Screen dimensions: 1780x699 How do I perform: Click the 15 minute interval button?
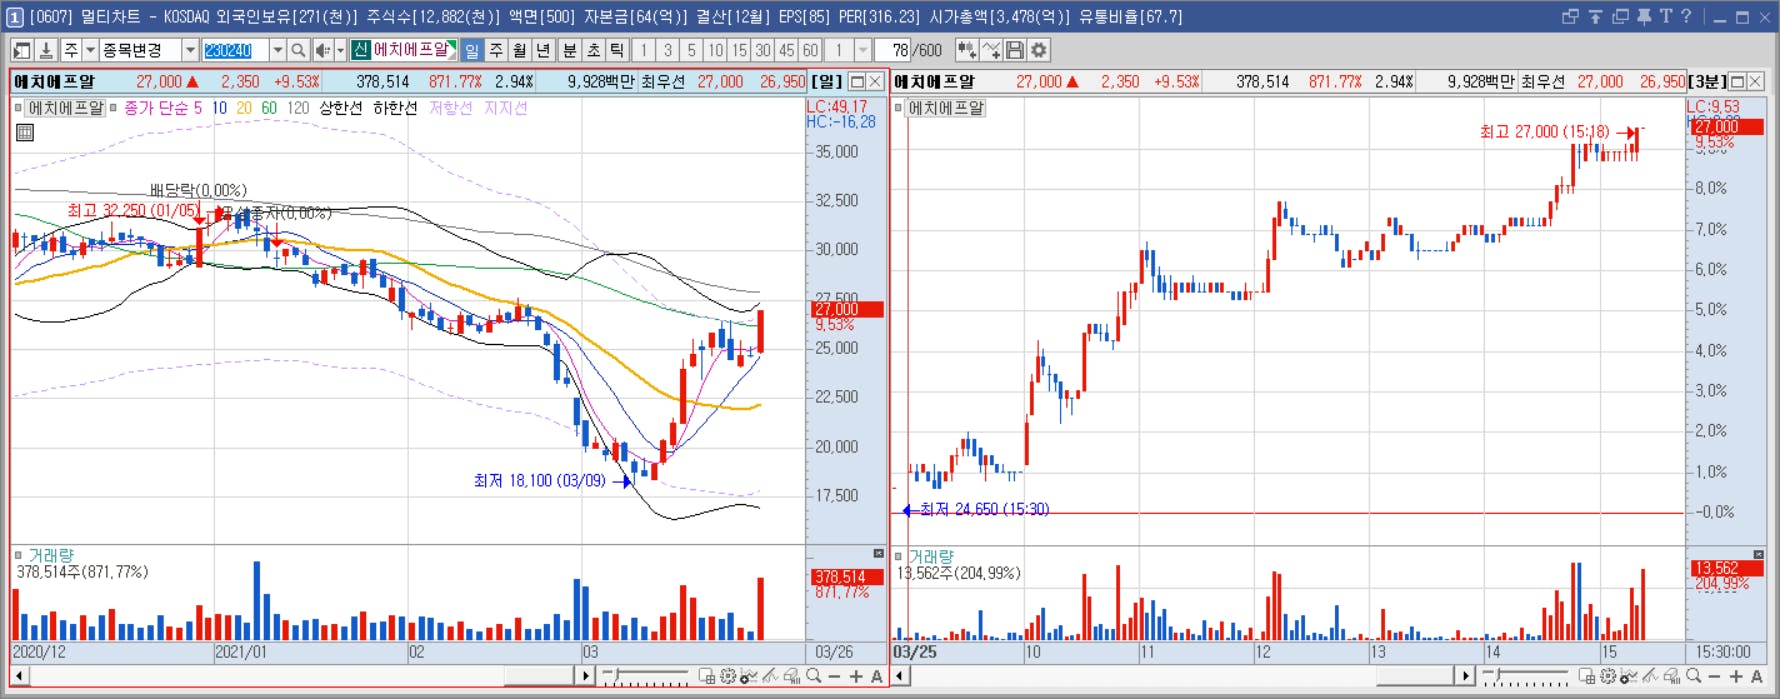pyautogui.click(x=739, y=50)
